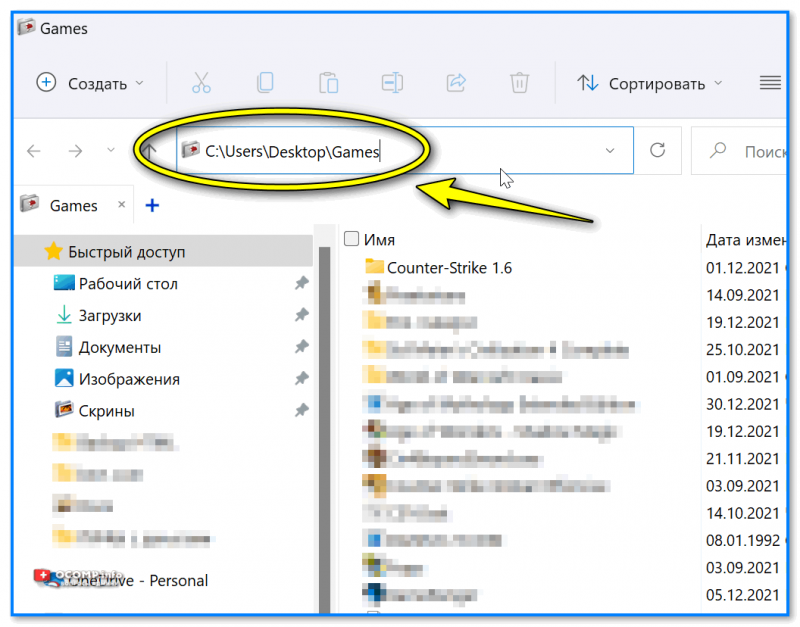
Task: Click the Delete trash can icon
Action: pos(519,83)
